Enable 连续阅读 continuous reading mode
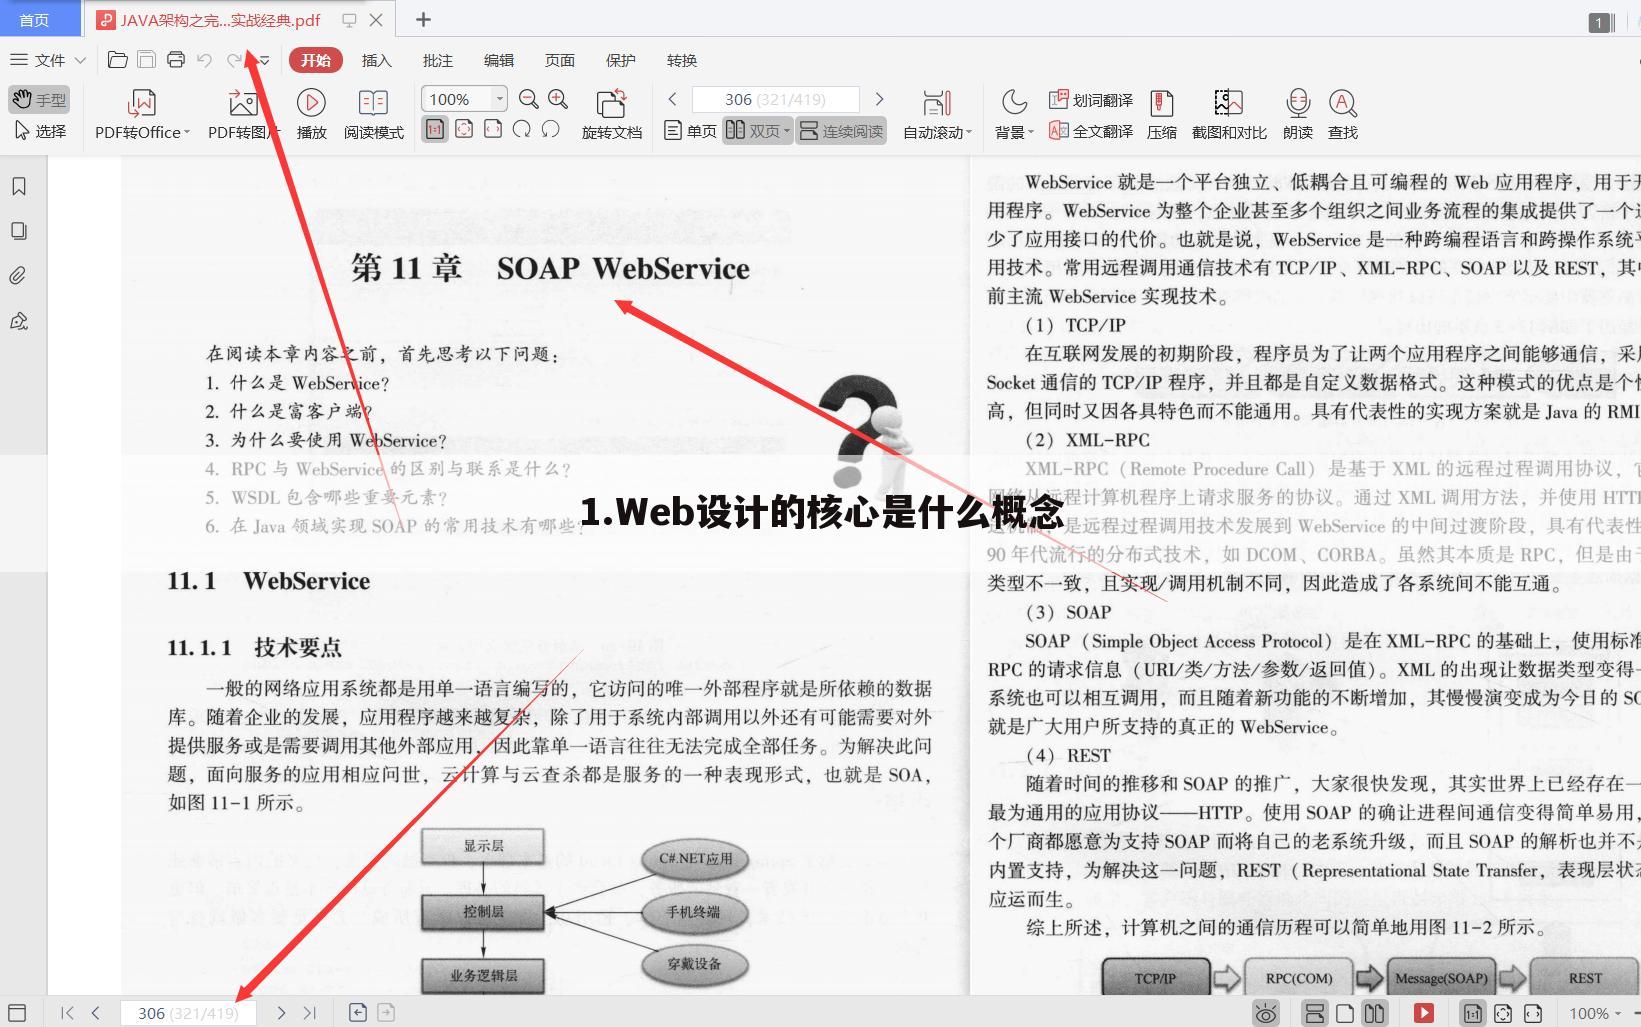This screenshot has width=1641, height=1027. click(841, 130)
